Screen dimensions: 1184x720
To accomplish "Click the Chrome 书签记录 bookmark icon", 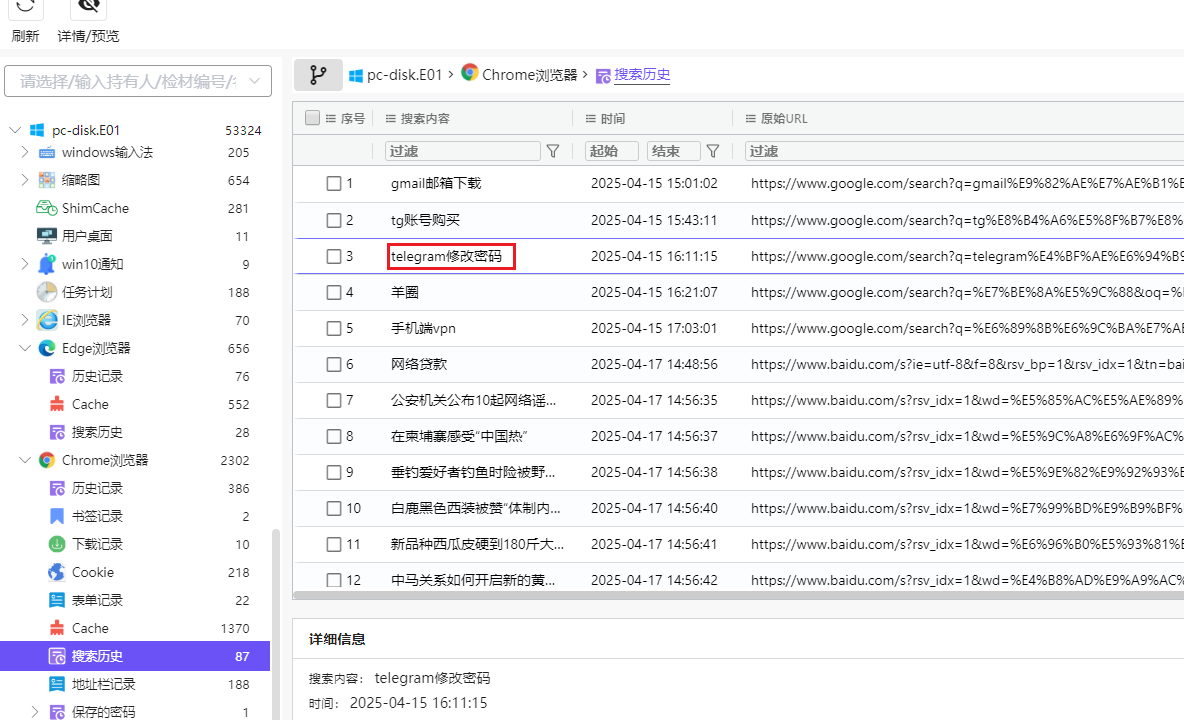I will click(57, 516).
